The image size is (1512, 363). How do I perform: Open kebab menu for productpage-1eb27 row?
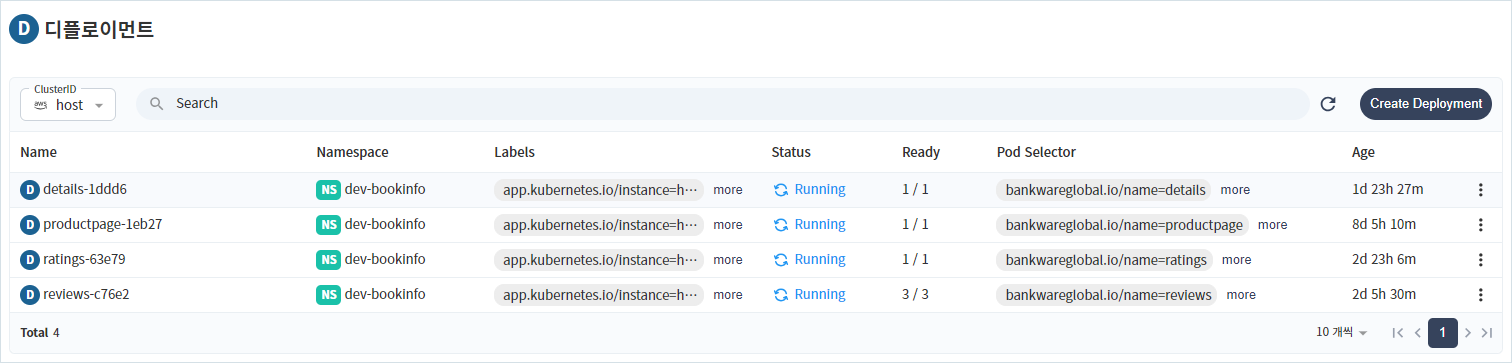pos(1481,225)
